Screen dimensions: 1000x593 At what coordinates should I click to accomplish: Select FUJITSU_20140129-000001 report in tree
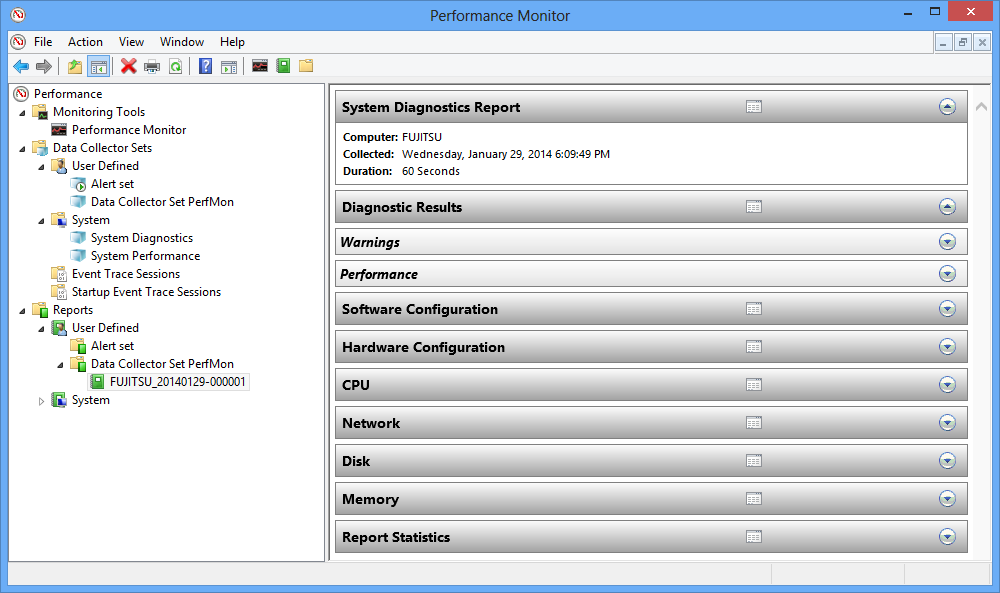[178, 382]
